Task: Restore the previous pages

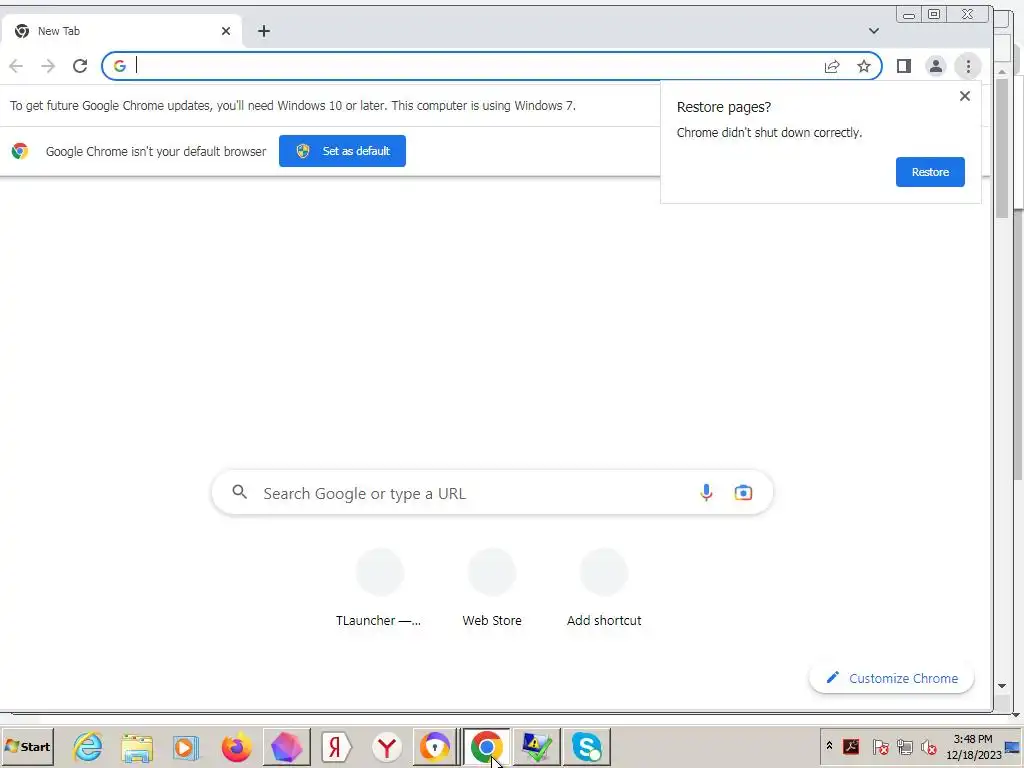Action: pos(929,172)
